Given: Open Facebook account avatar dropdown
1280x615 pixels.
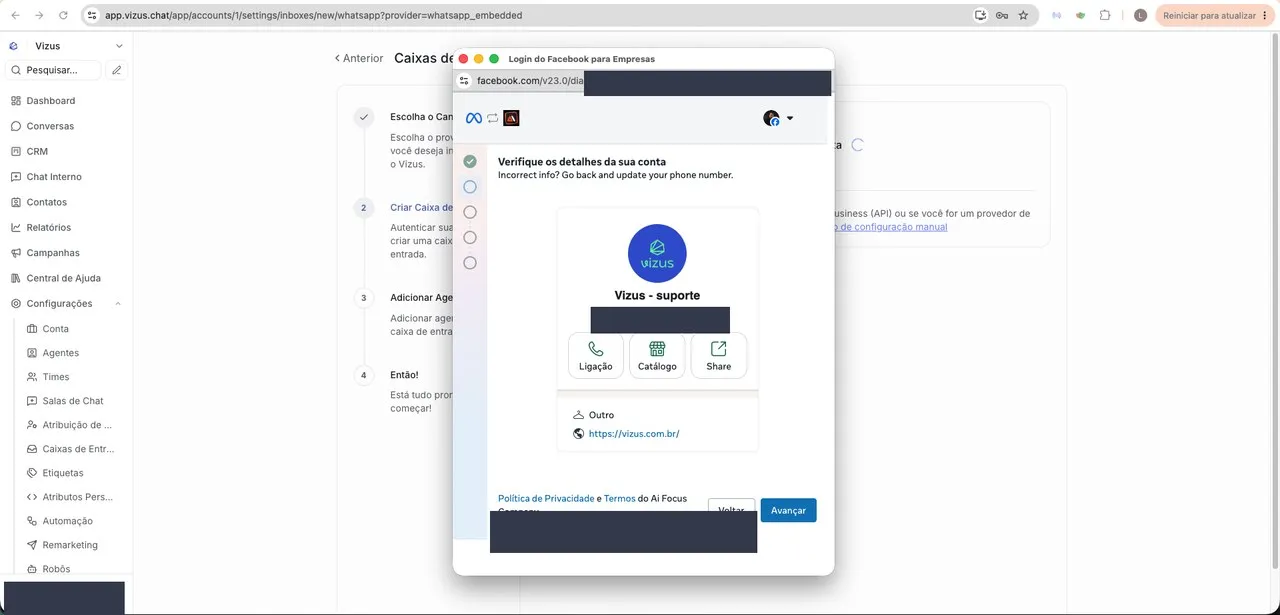Looking at the screenshot, I should (778, 118).
